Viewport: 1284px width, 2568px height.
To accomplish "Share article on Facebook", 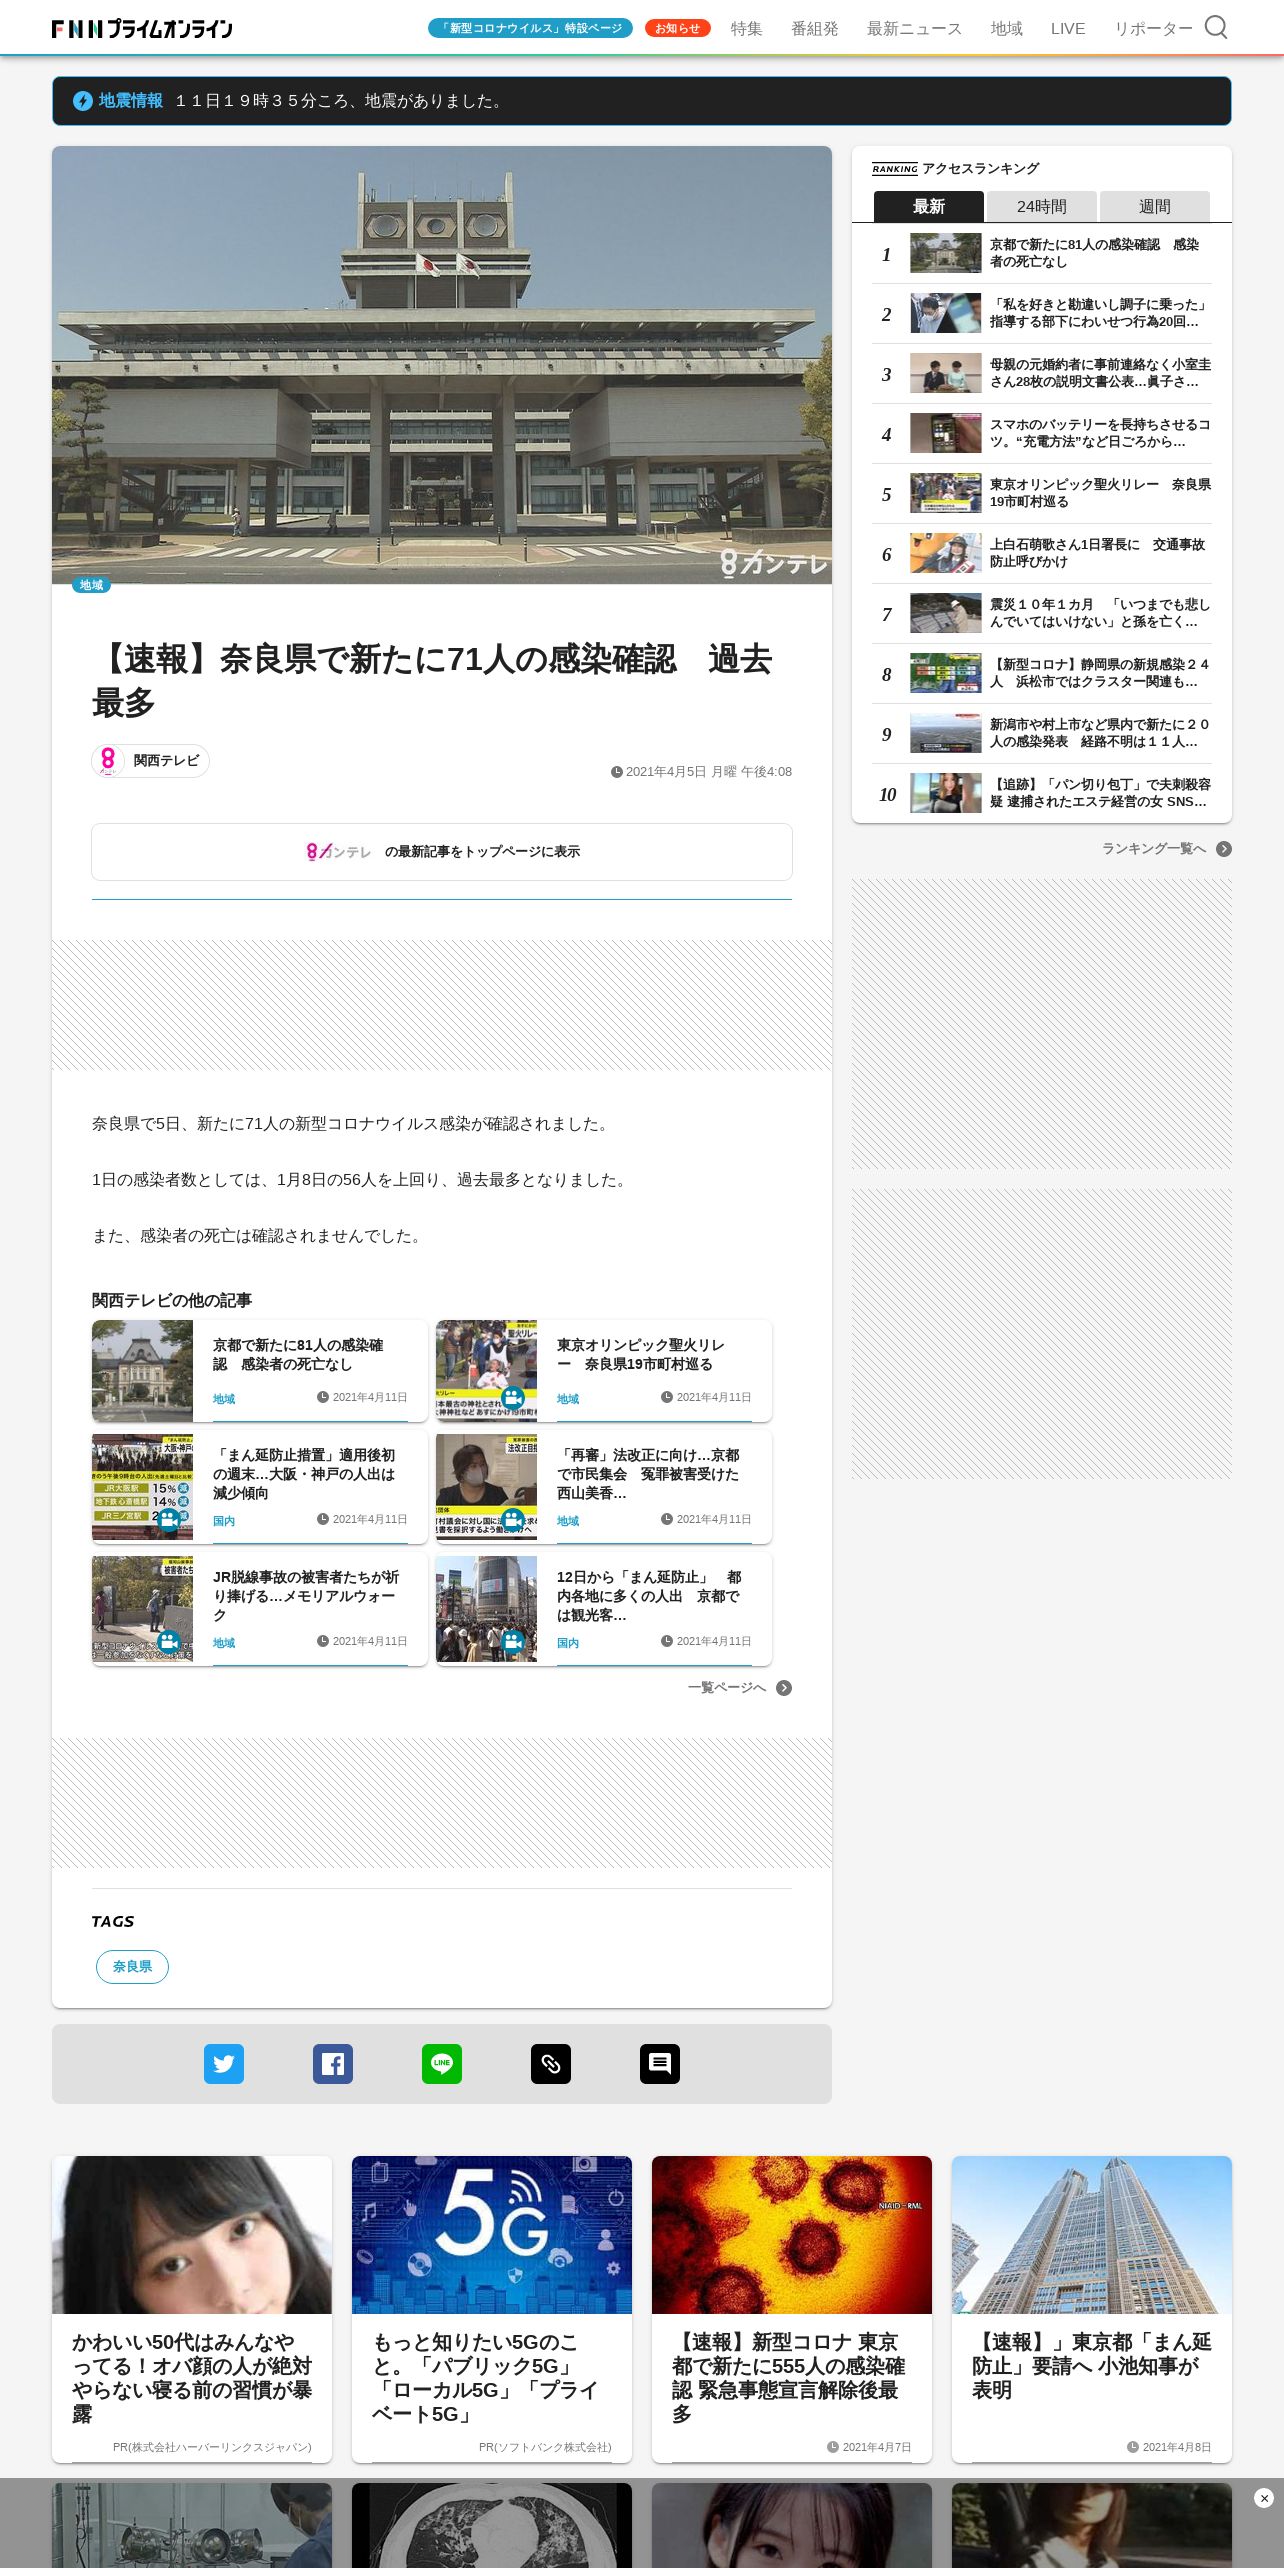I will [333, 2064].
